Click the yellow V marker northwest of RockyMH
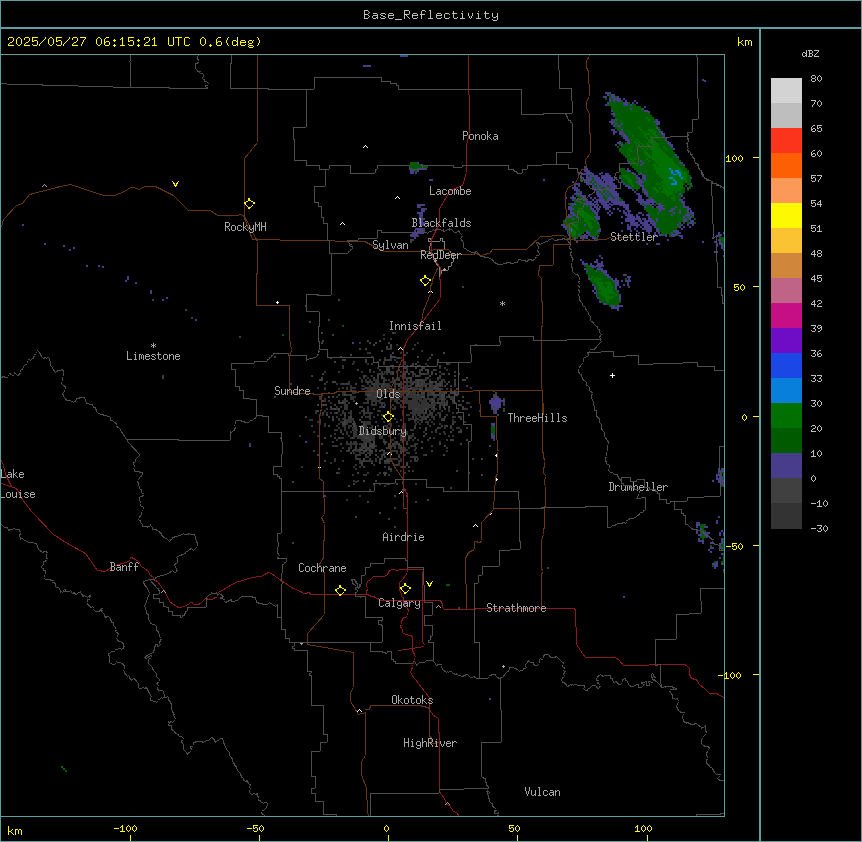The height and width of the screenshot is (842, 862). pos(175,184)
